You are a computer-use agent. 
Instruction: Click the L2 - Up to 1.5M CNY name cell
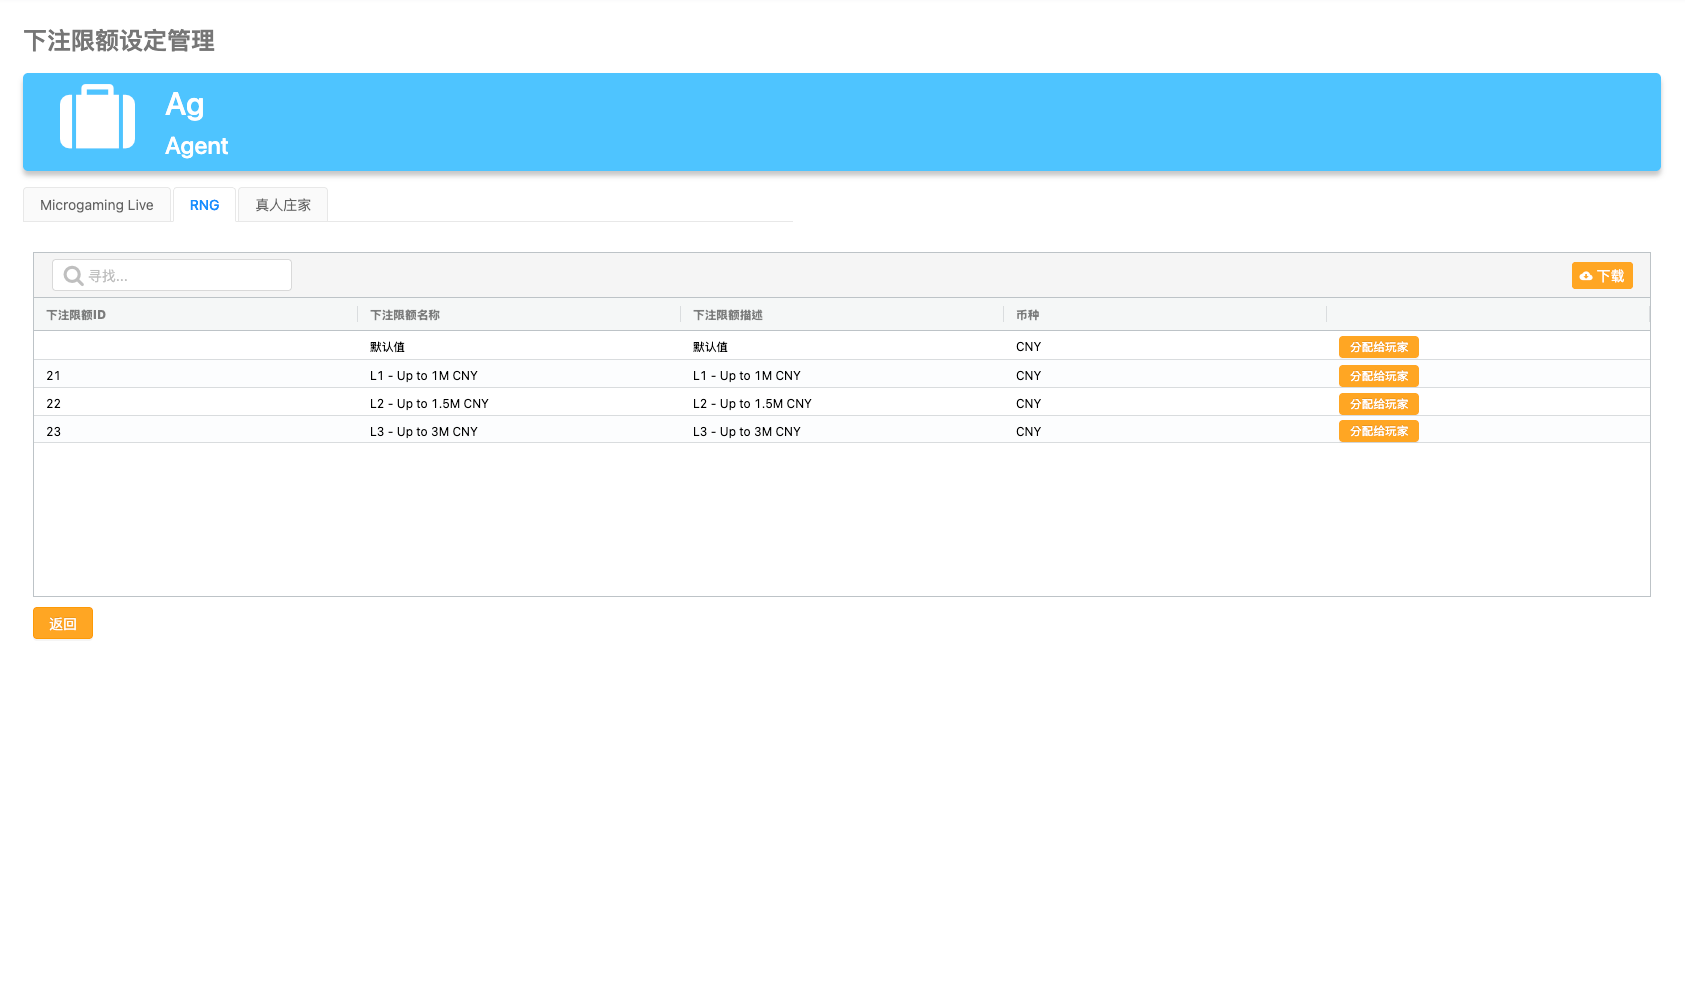(x=429, y=404)
